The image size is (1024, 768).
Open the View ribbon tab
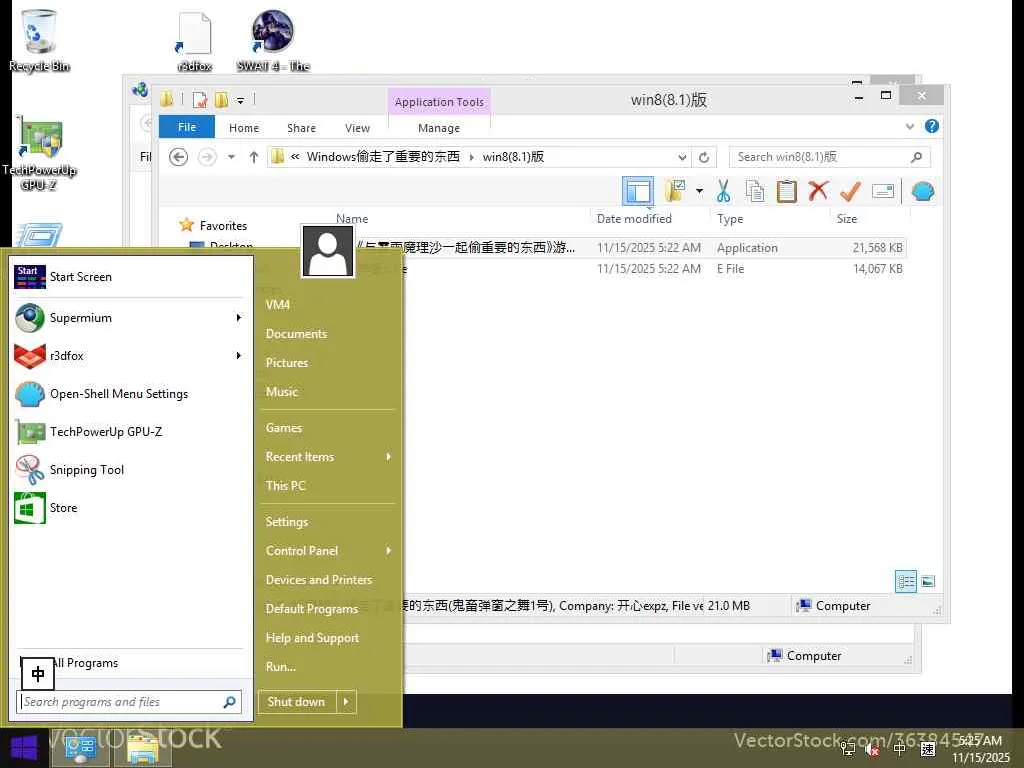point(357,128)
